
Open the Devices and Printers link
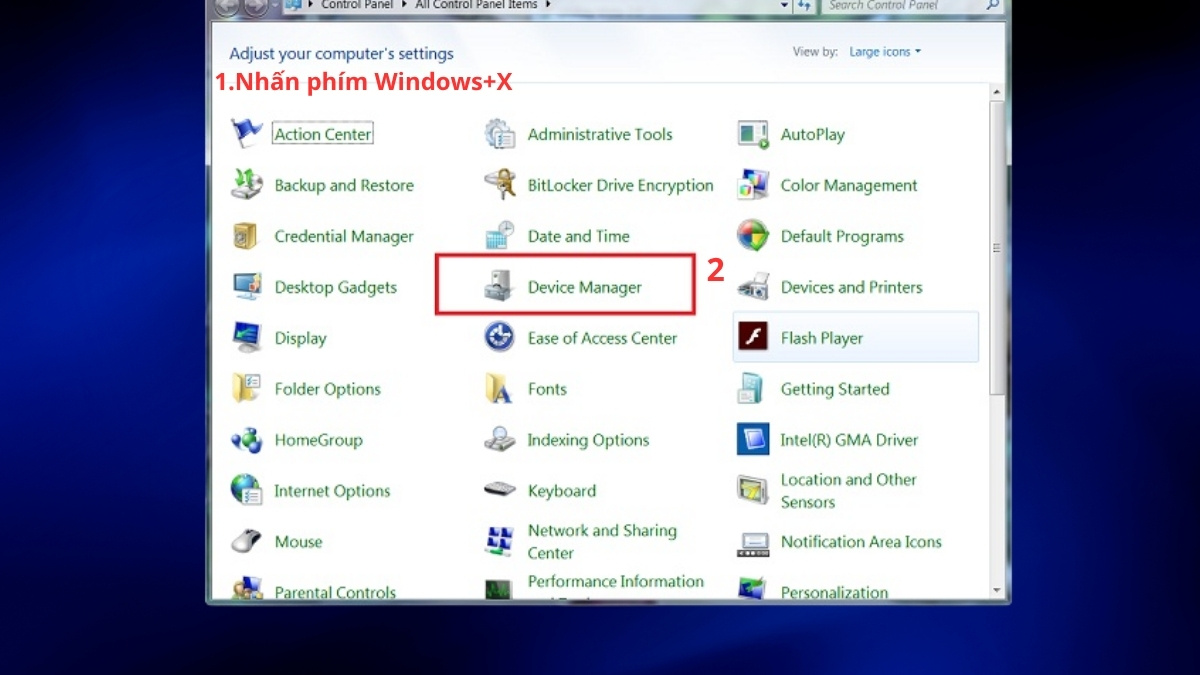point(852,287)
